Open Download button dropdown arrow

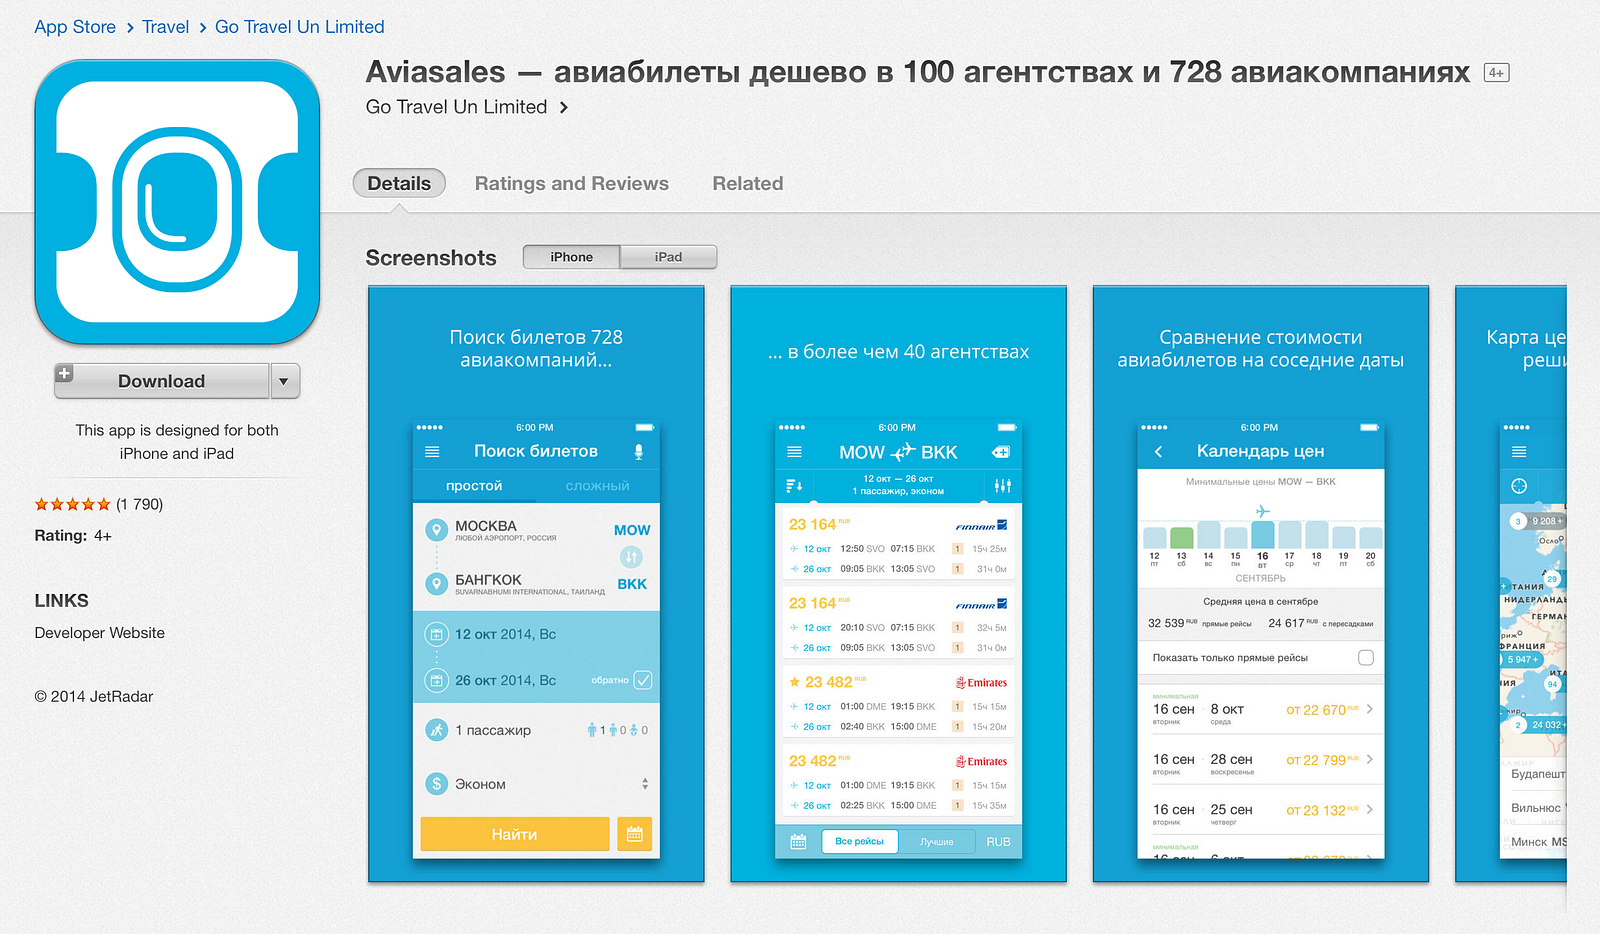tap(284, 381)
